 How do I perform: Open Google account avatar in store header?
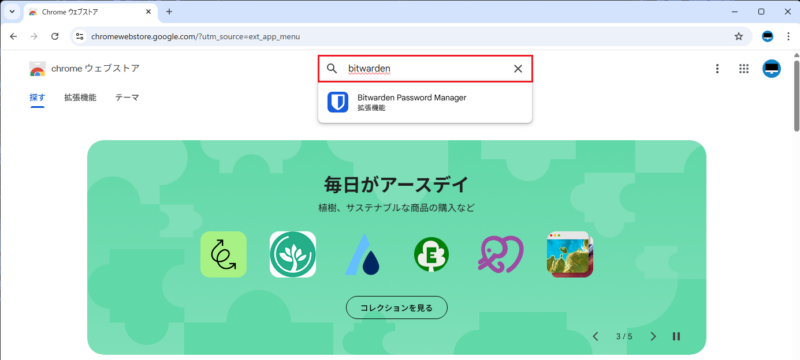click(771, 69)
